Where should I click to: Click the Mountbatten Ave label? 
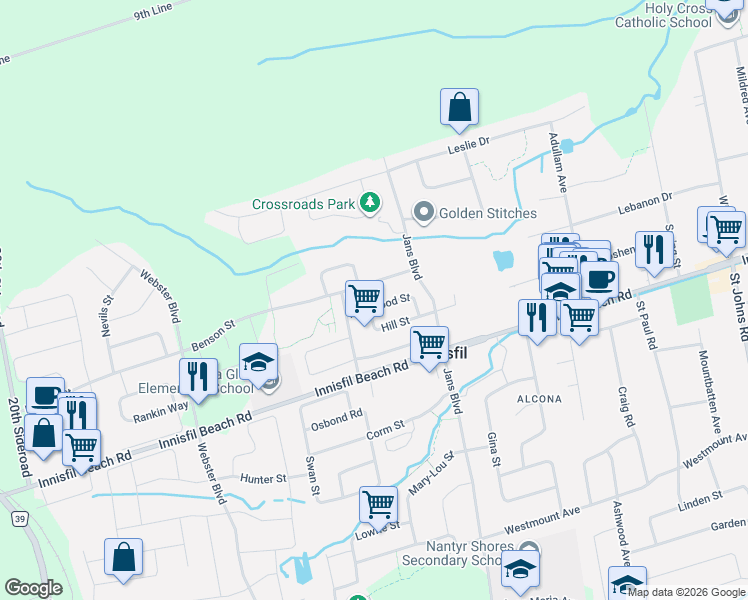tap(709, 392)
